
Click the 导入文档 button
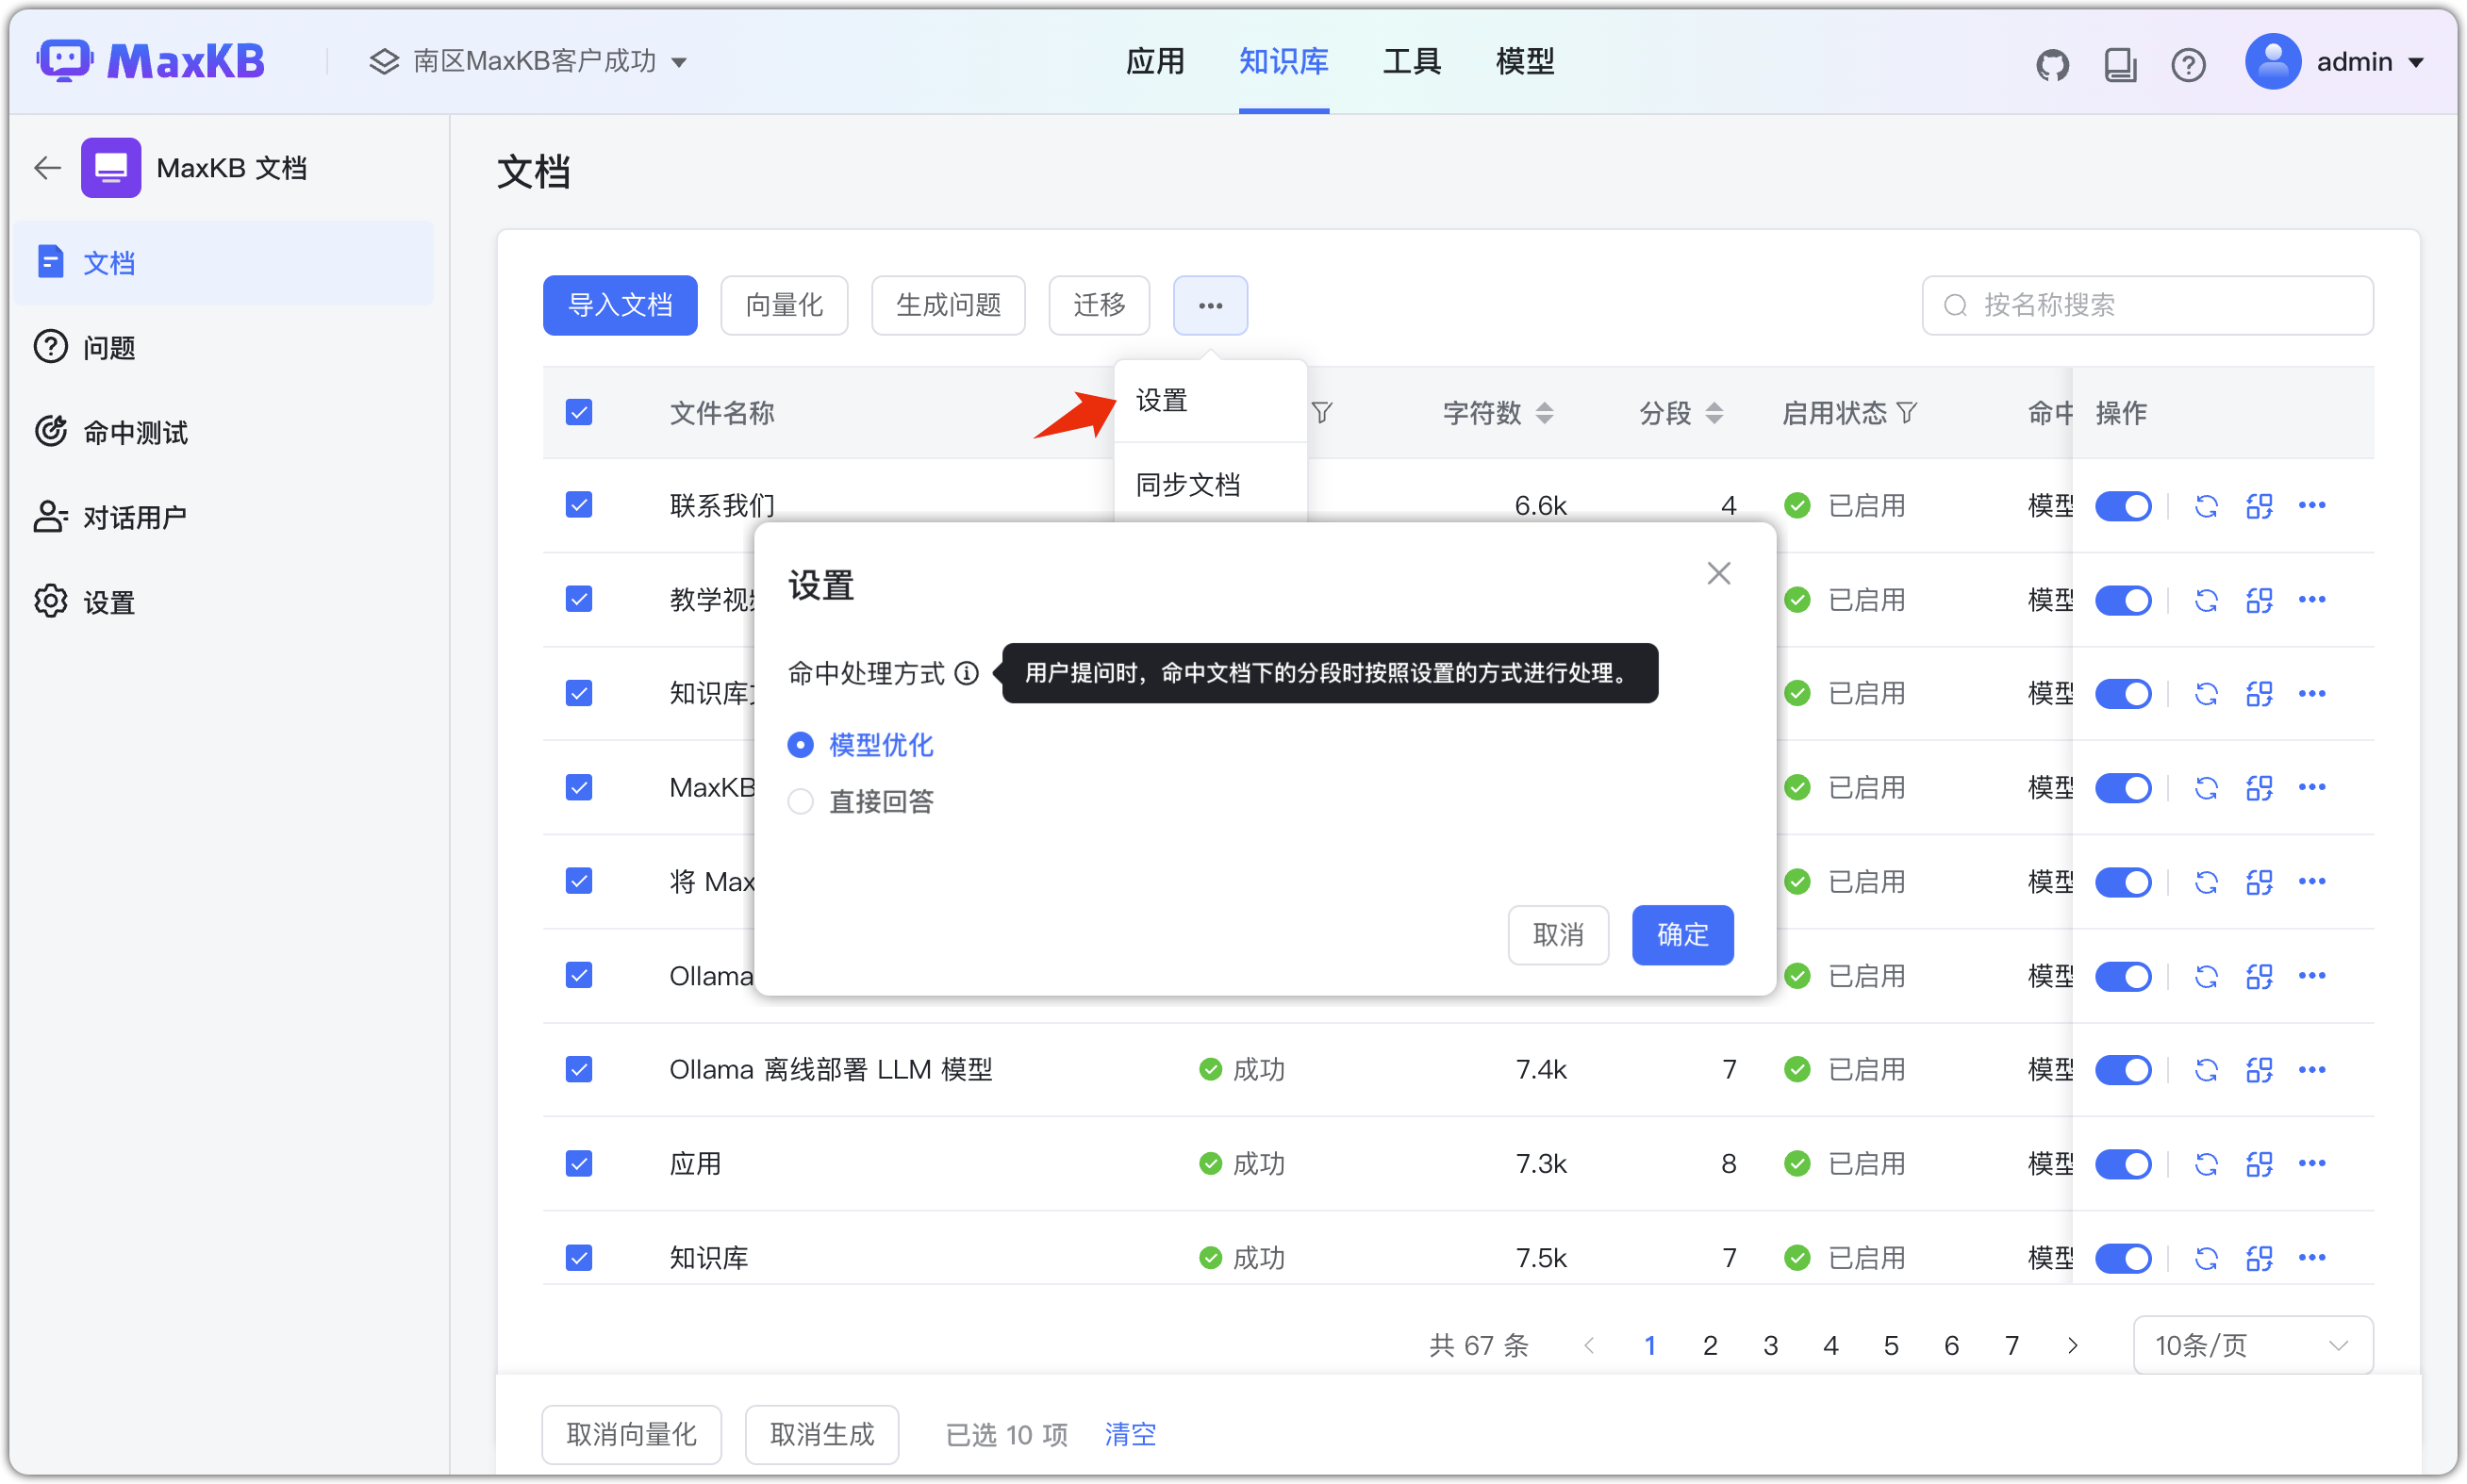pyautogui.click(x=620, y=305)
